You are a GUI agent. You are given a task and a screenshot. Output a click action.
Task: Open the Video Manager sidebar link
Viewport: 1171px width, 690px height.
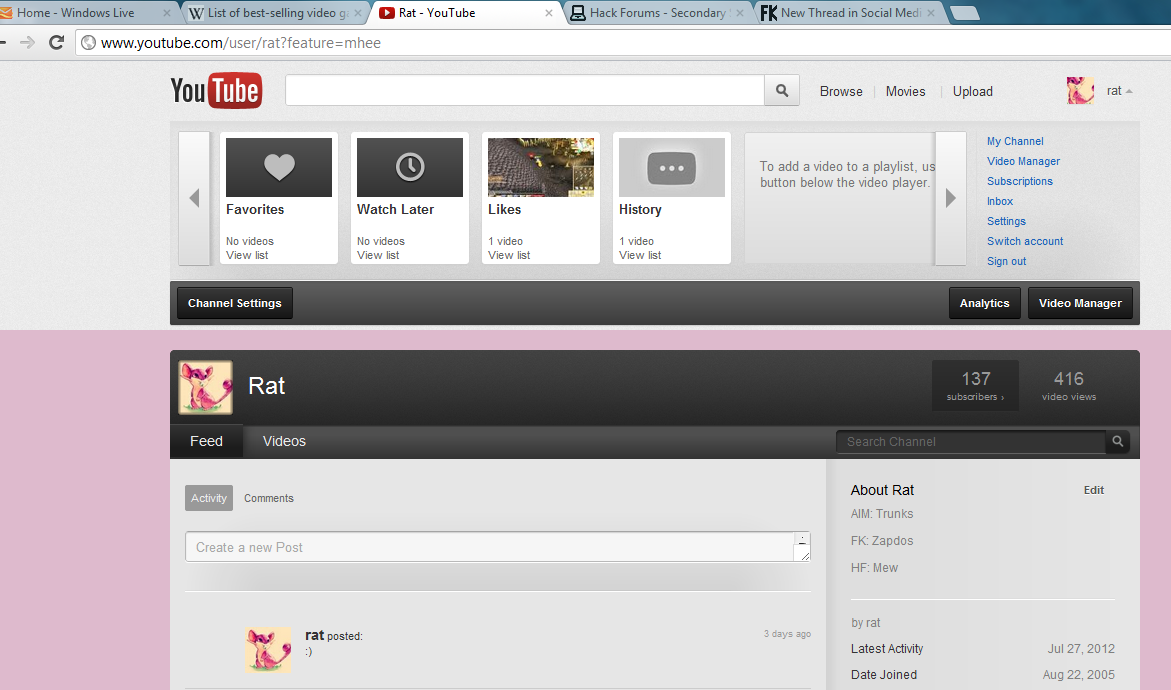(x=1023, y=161)
